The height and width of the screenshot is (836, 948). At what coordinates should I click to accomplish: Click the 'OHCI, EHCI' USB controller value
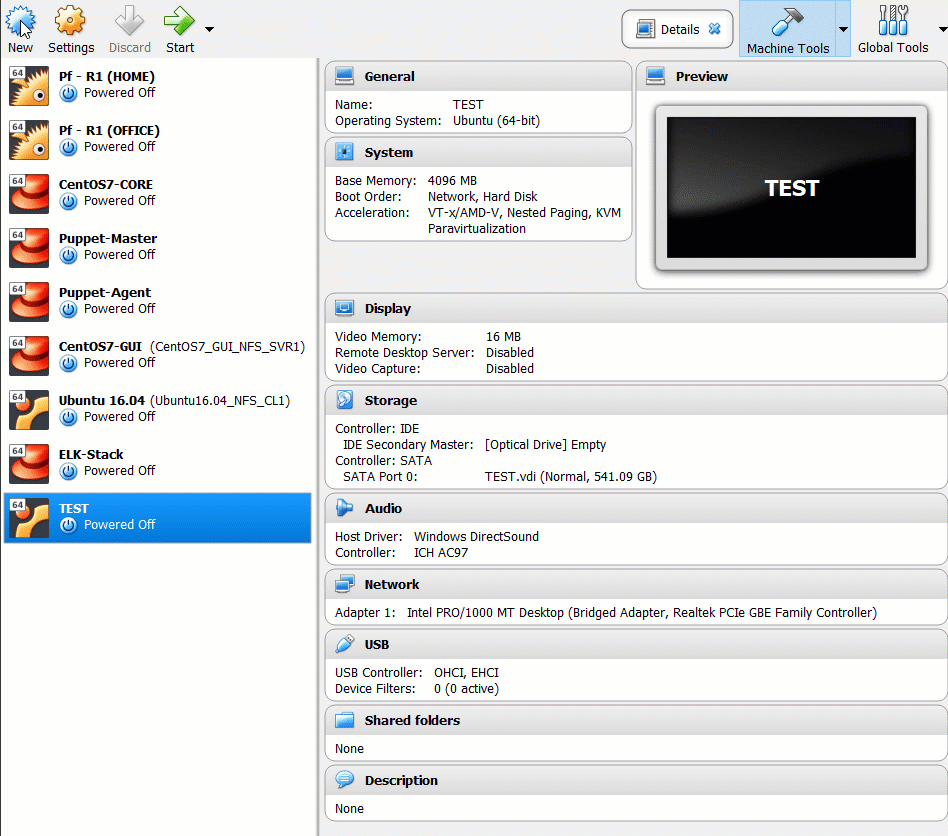466,673
